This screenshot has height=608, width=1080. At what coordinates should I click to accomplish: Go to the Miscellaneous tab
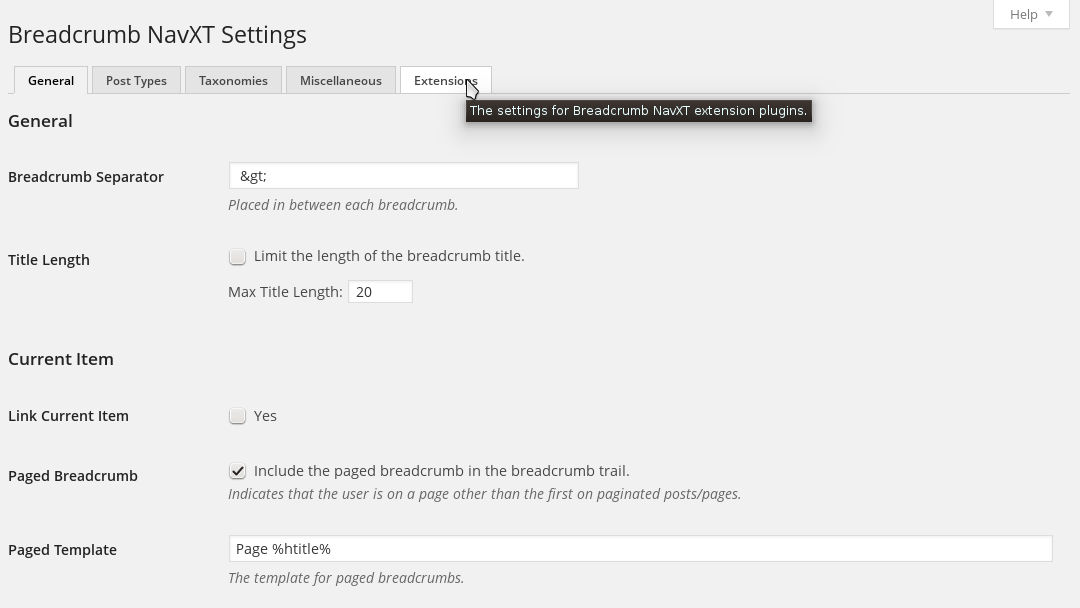pos(340,81)
